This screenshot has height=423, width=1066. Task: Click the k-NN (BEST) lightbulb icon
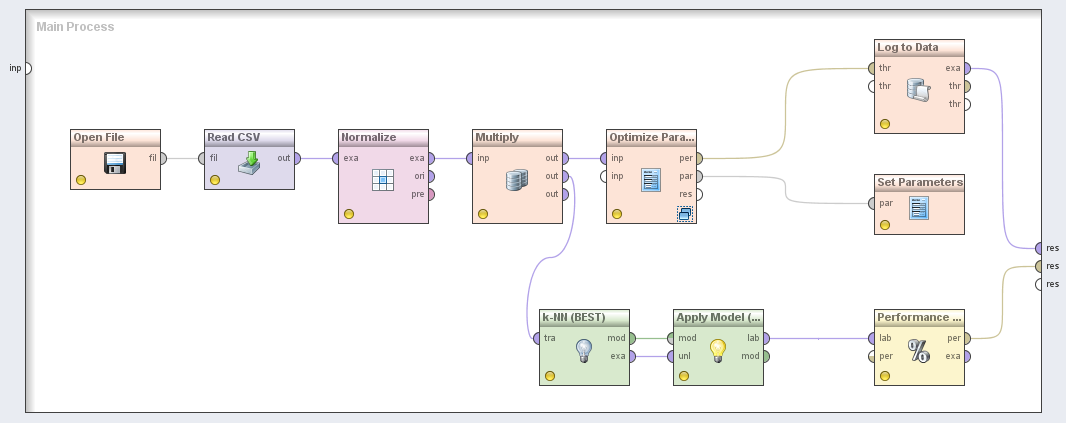[x=584, y=350]
